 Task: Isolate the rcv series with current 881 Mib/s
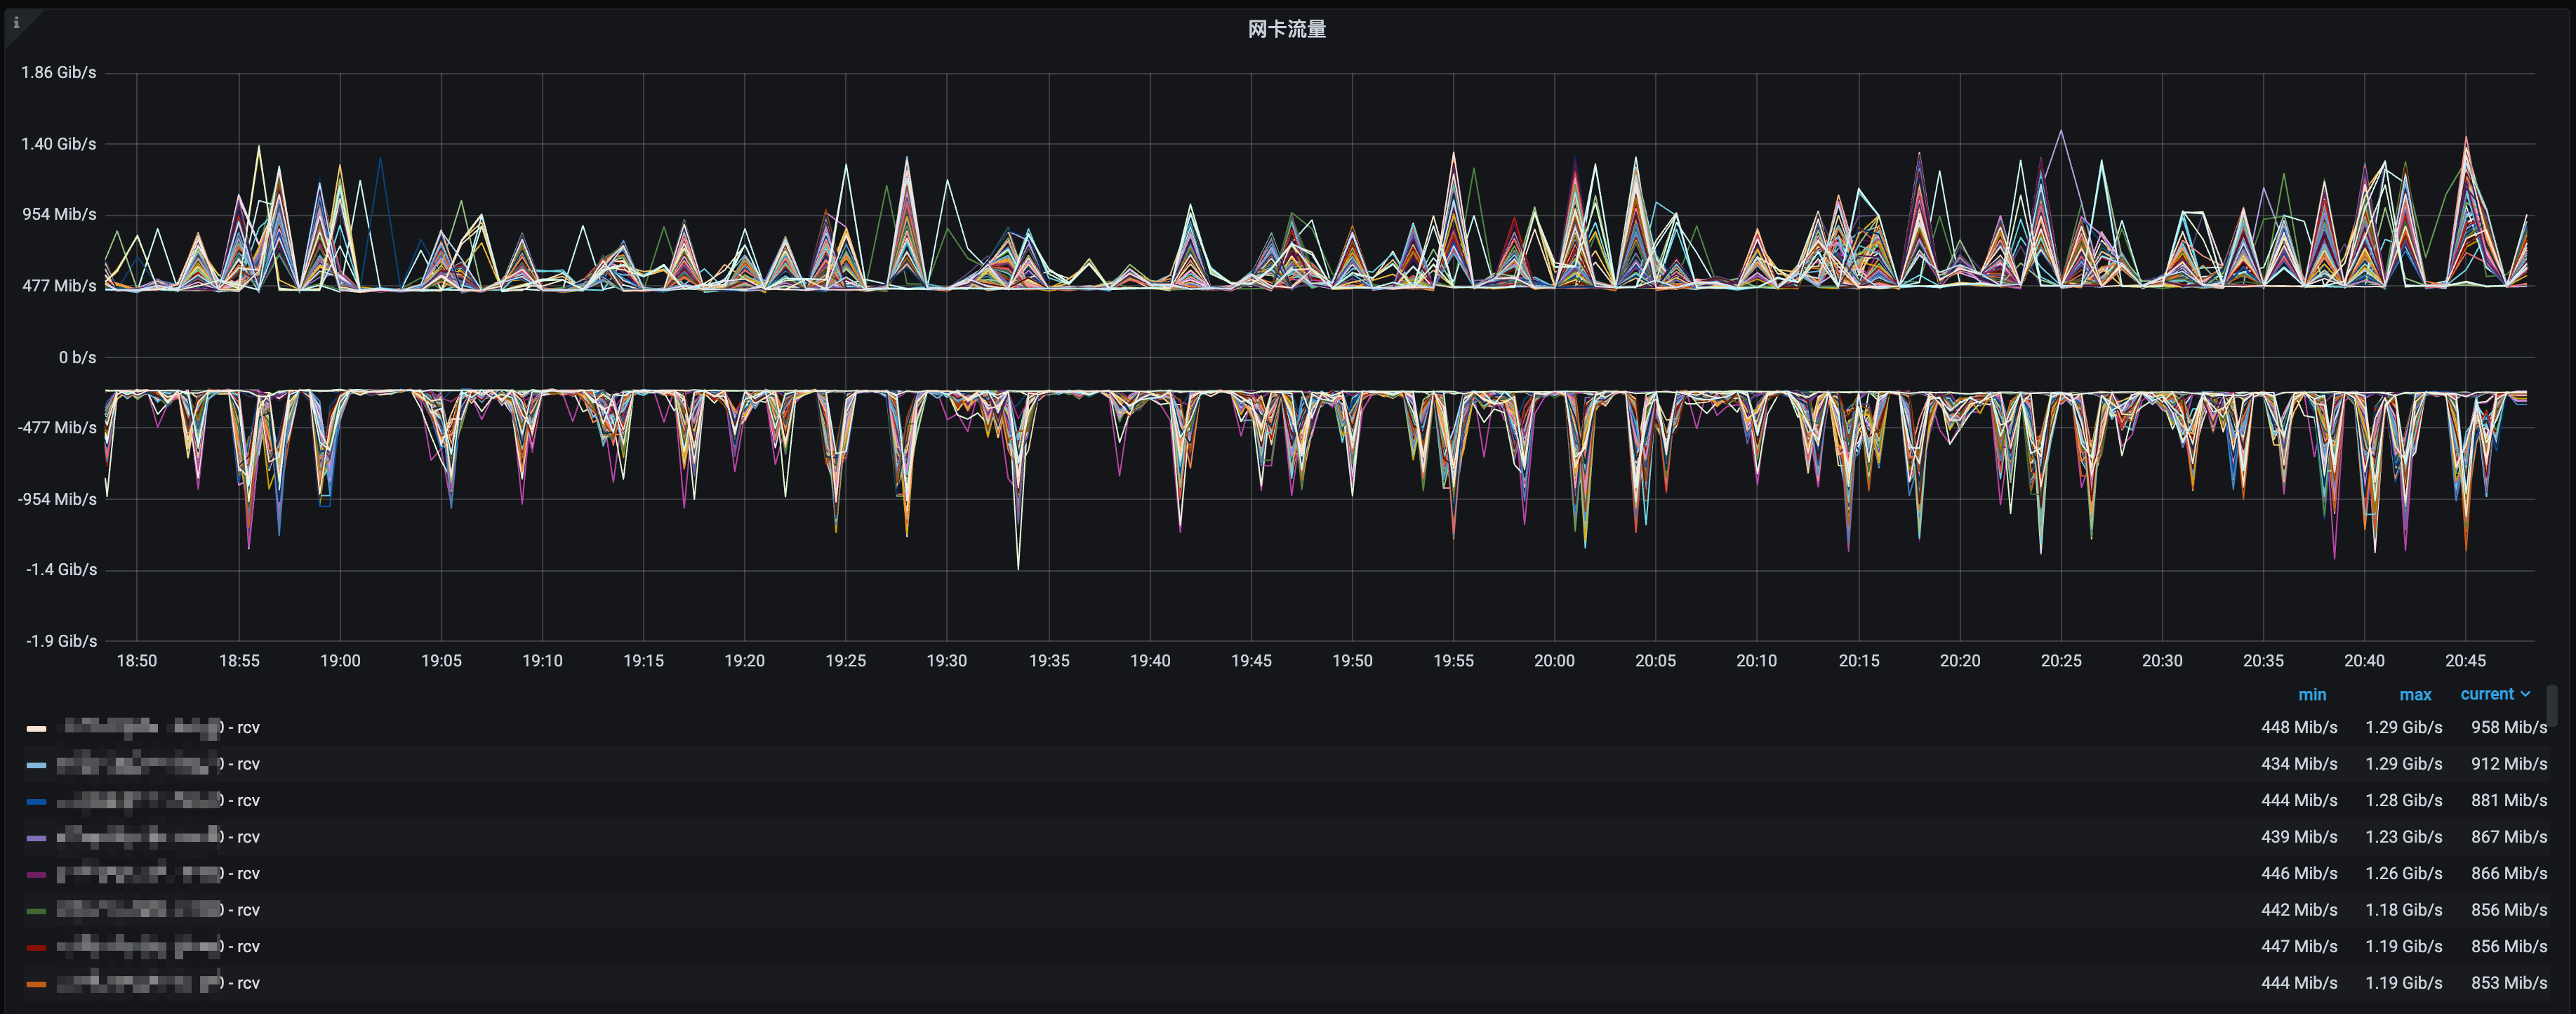(158, 801)
